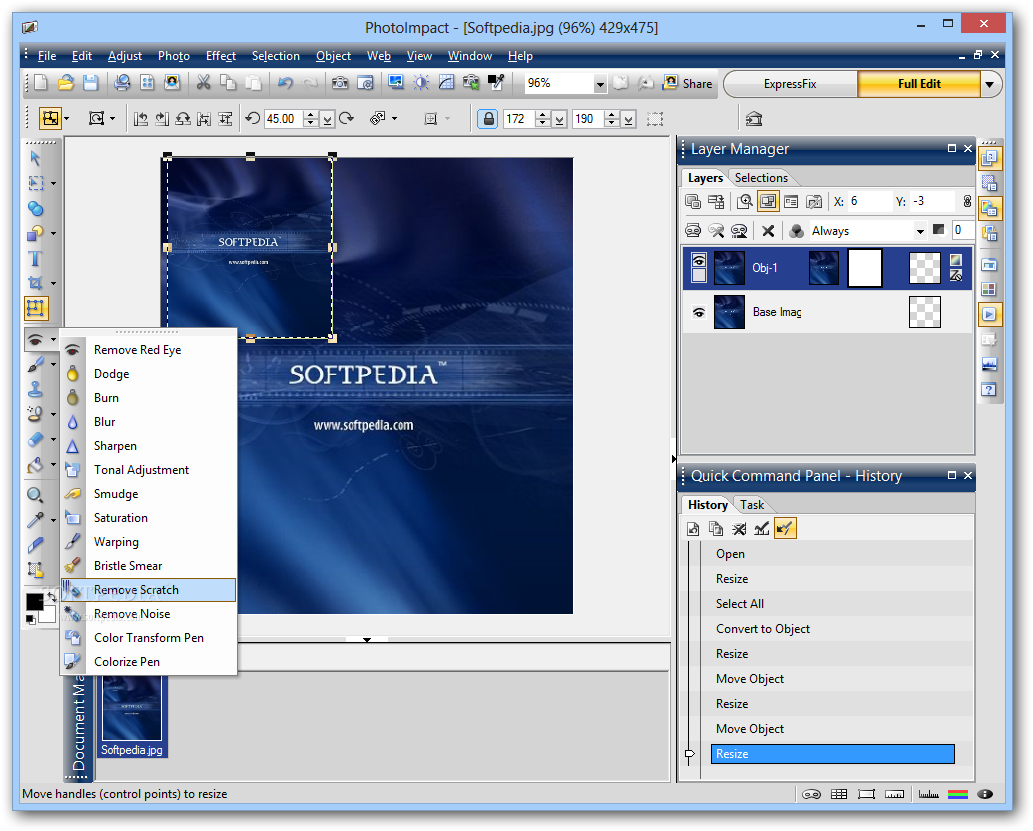Select the Text tool

36,258
